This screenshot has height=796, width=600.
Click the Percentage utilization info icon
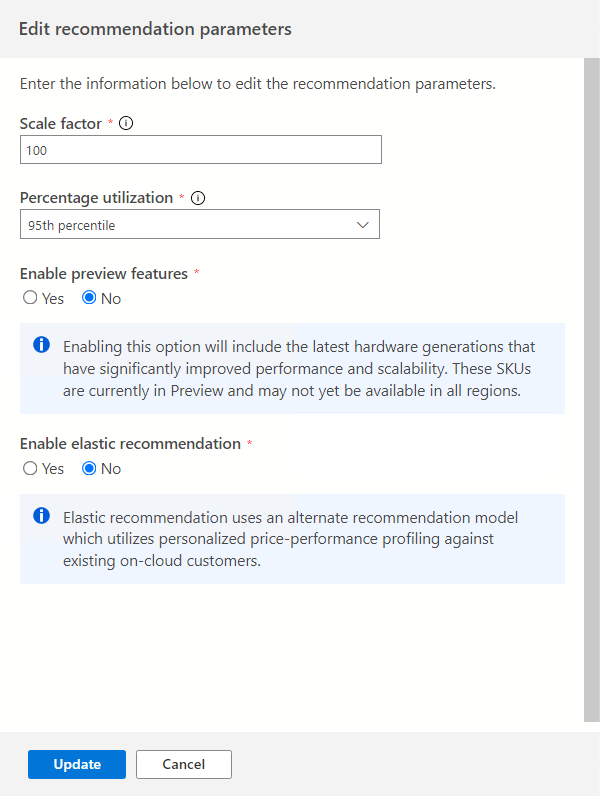pyautogui.click(x=198, y=198)
